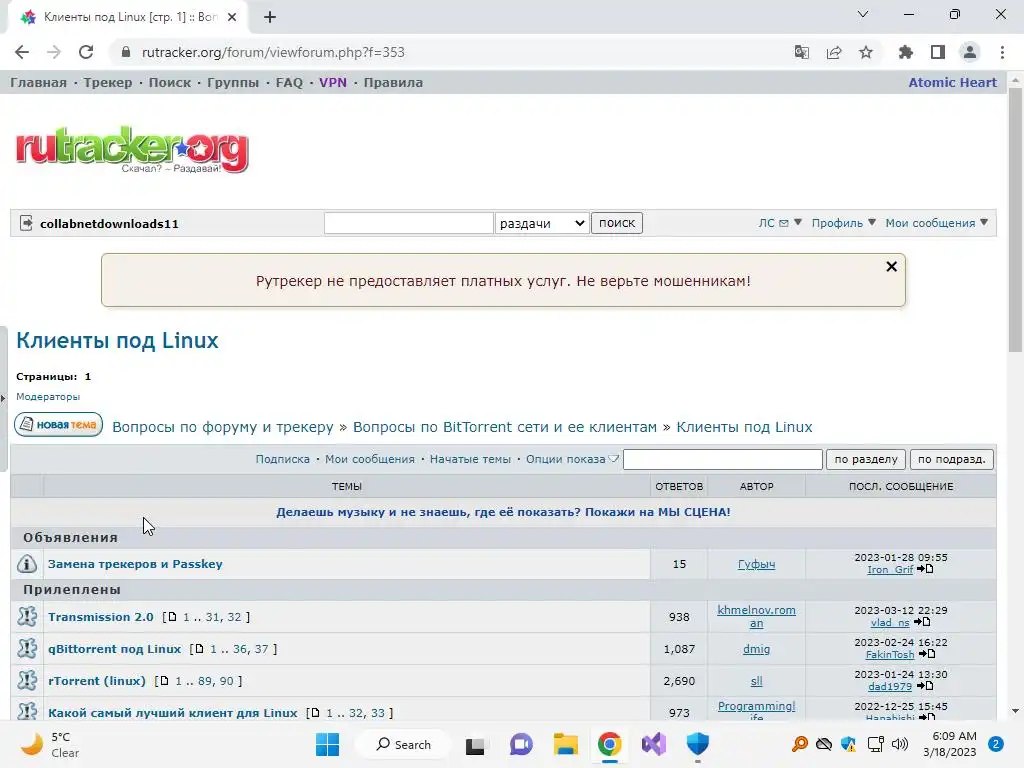
Task: Open Замена трекеров и Passkey topic
Action: pyautogui.click(x=135, y=564)
